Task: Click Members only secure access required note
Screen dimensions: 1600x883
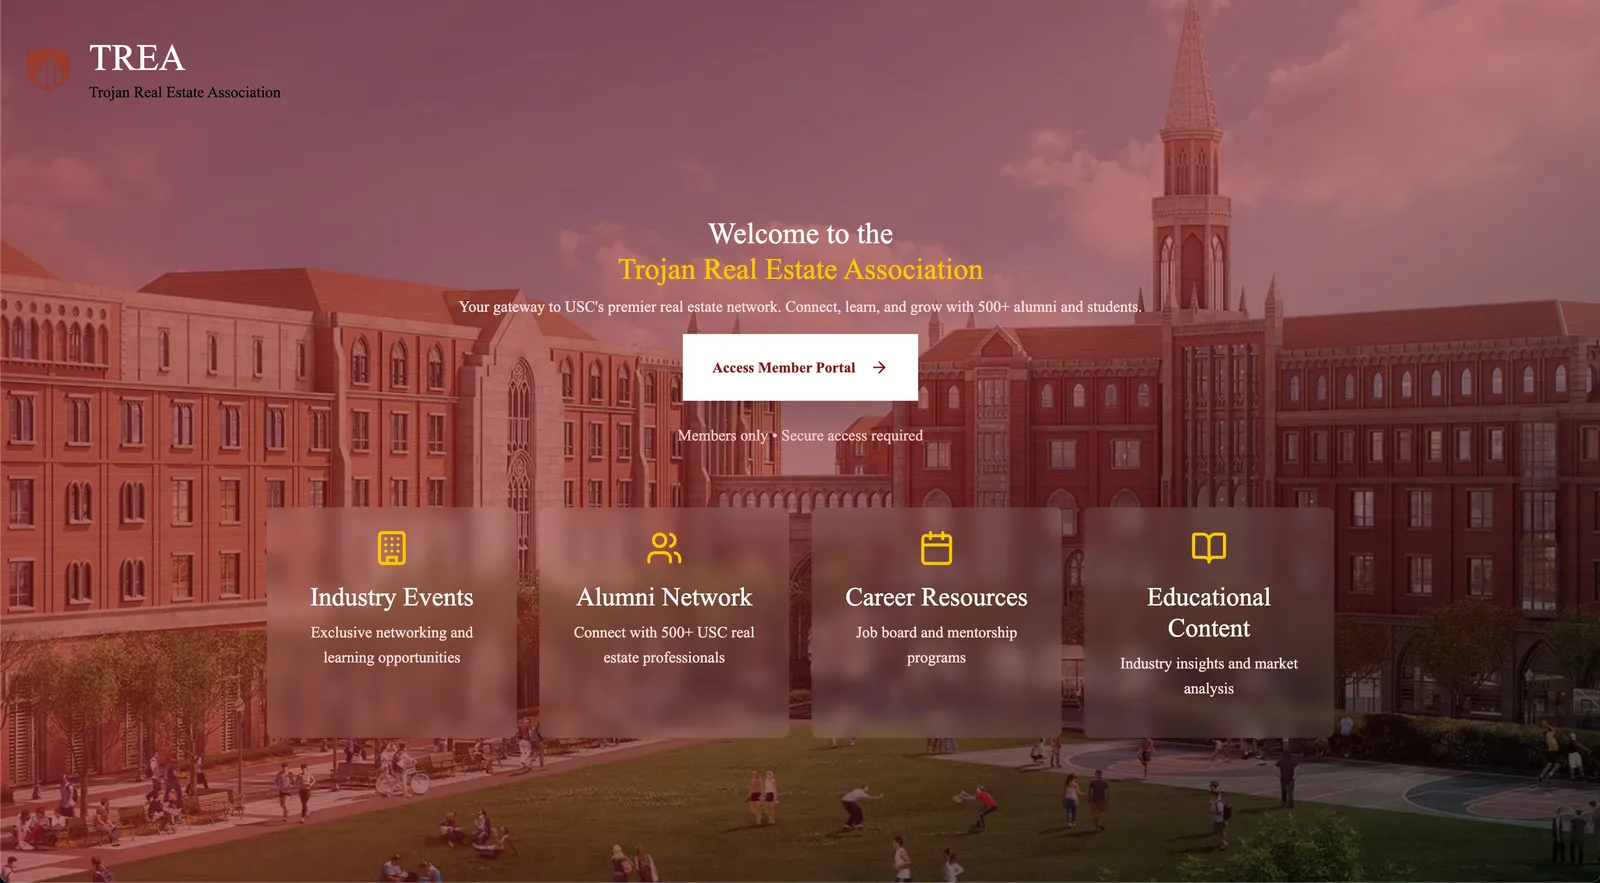Action: pos(800,436)
